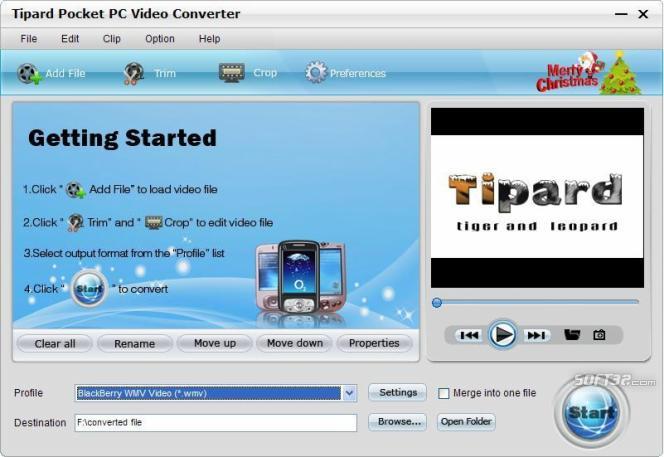Click Start icon in step 4
Screen dimensions: 664x457
[89, 289]
